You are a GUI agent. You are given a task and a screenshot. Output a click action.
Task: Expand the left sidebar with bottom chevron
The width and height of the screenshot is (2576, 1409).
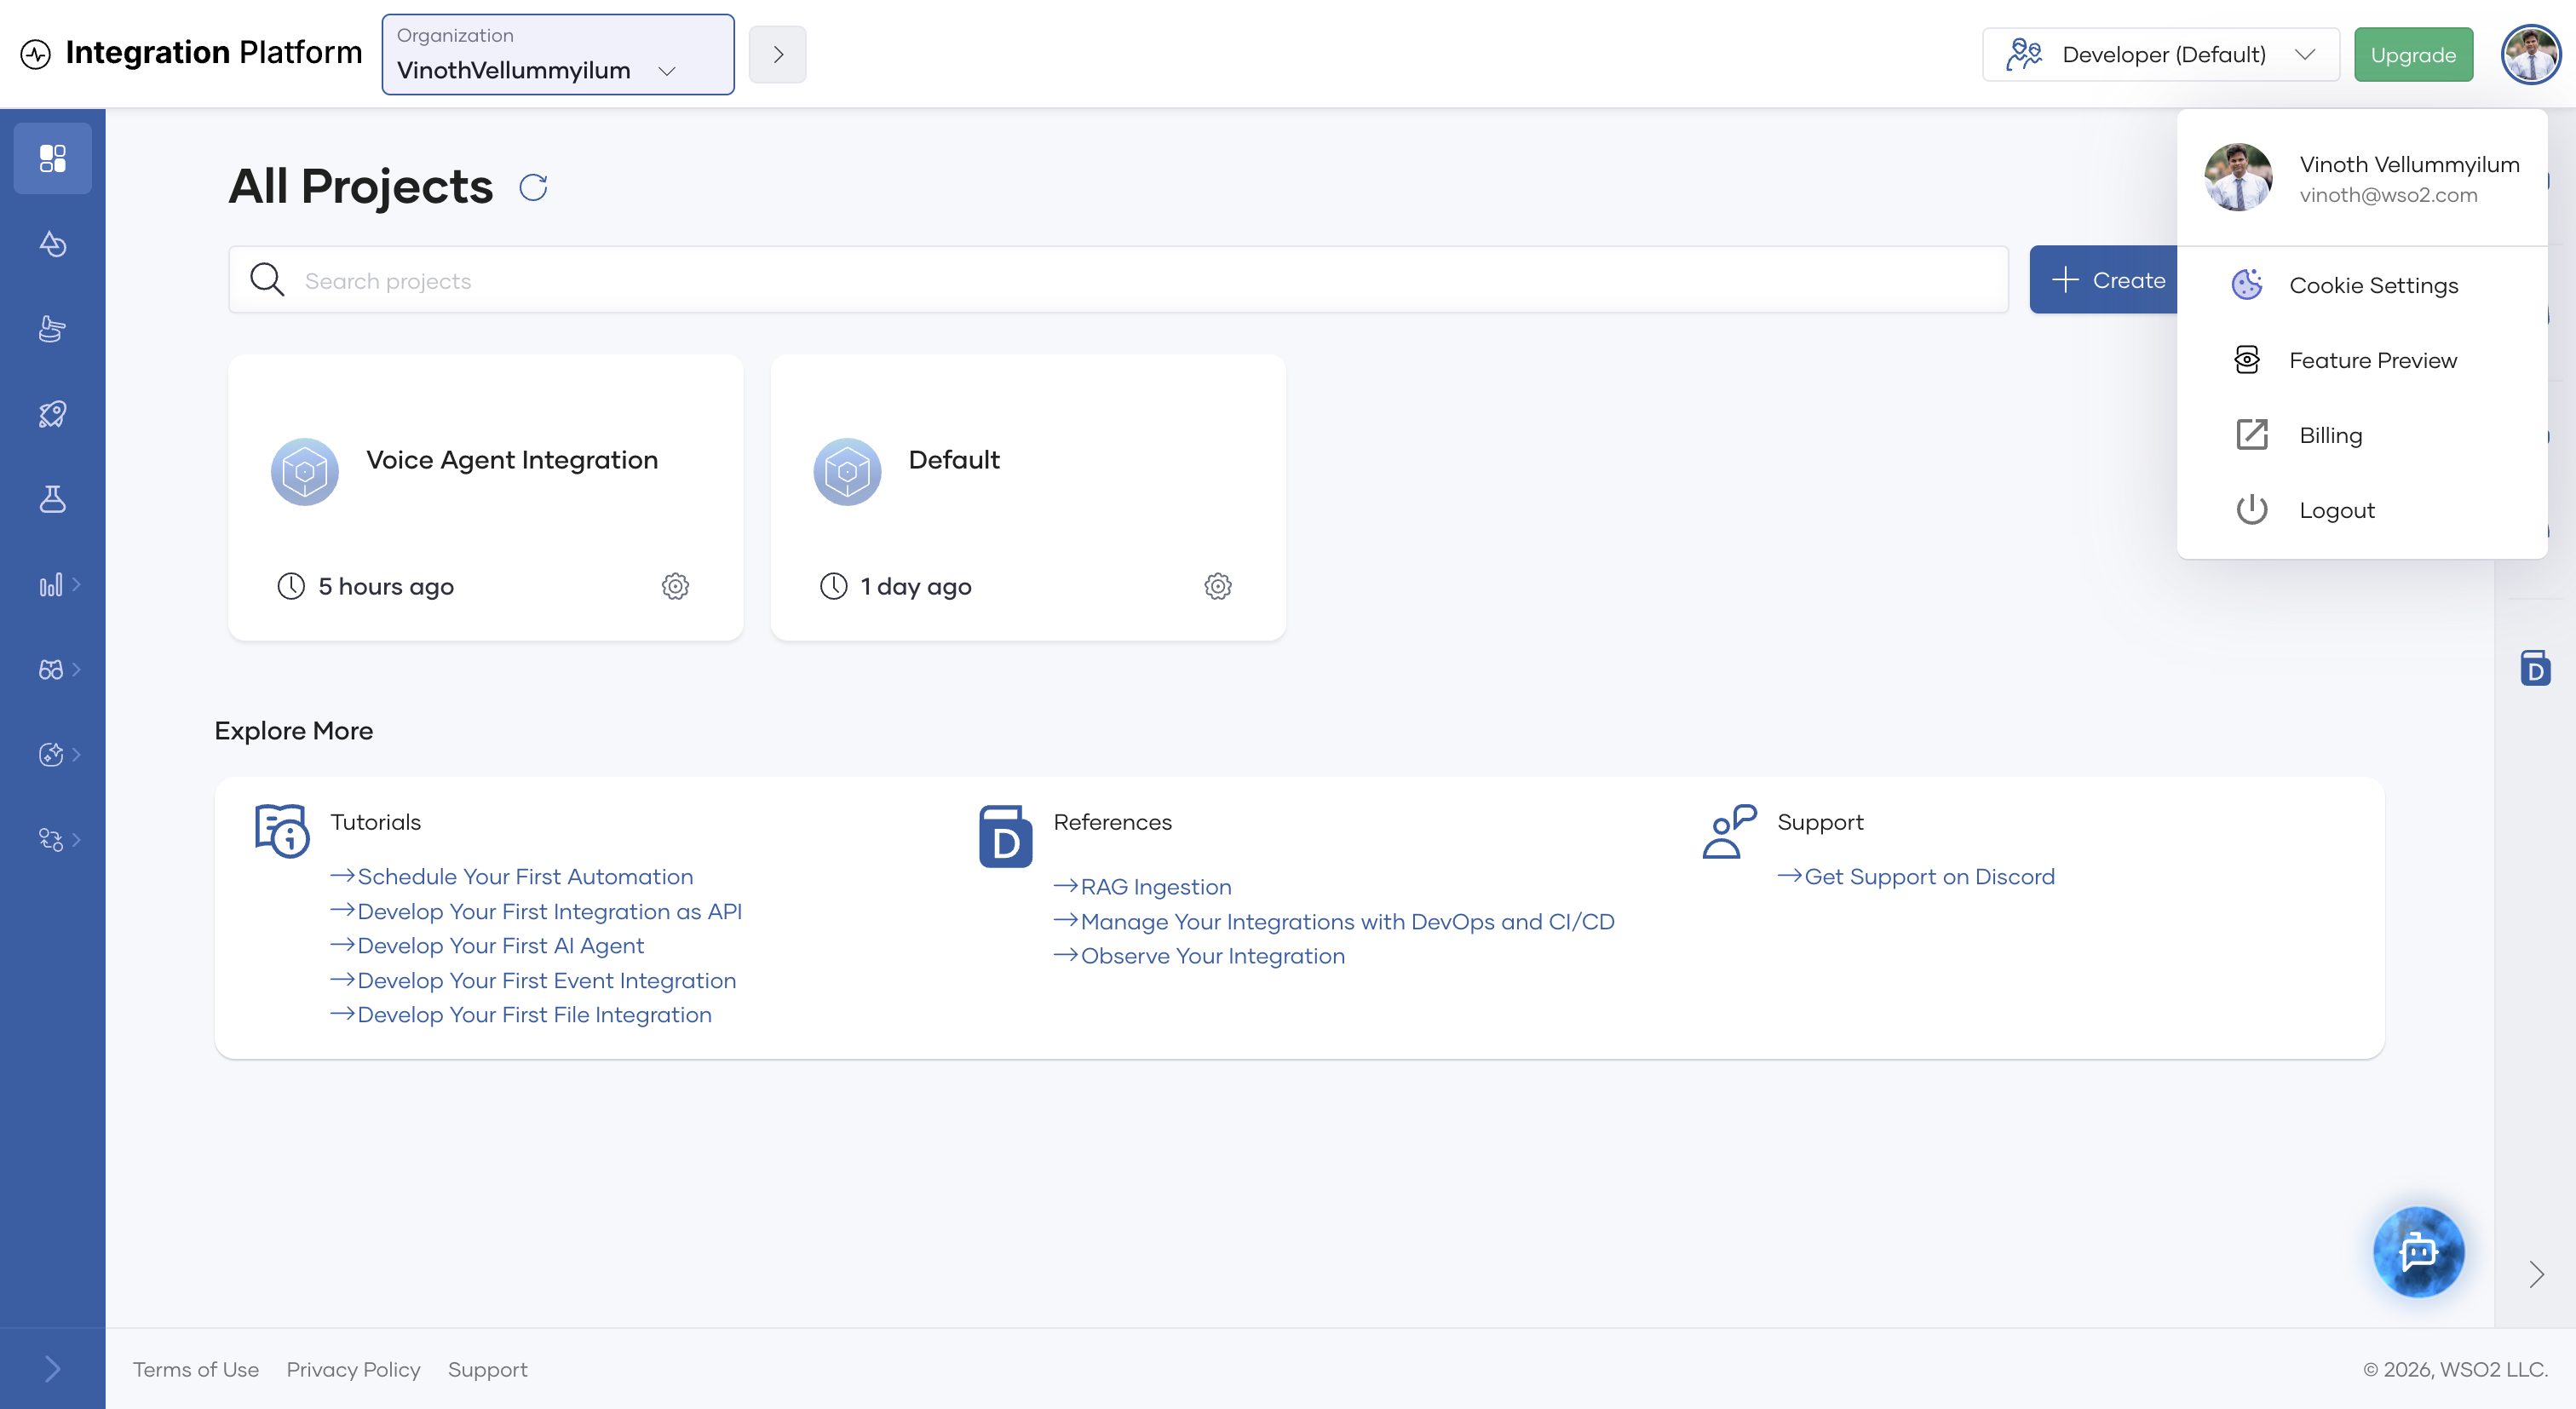pyautogui.click(x=52, y=1368)
